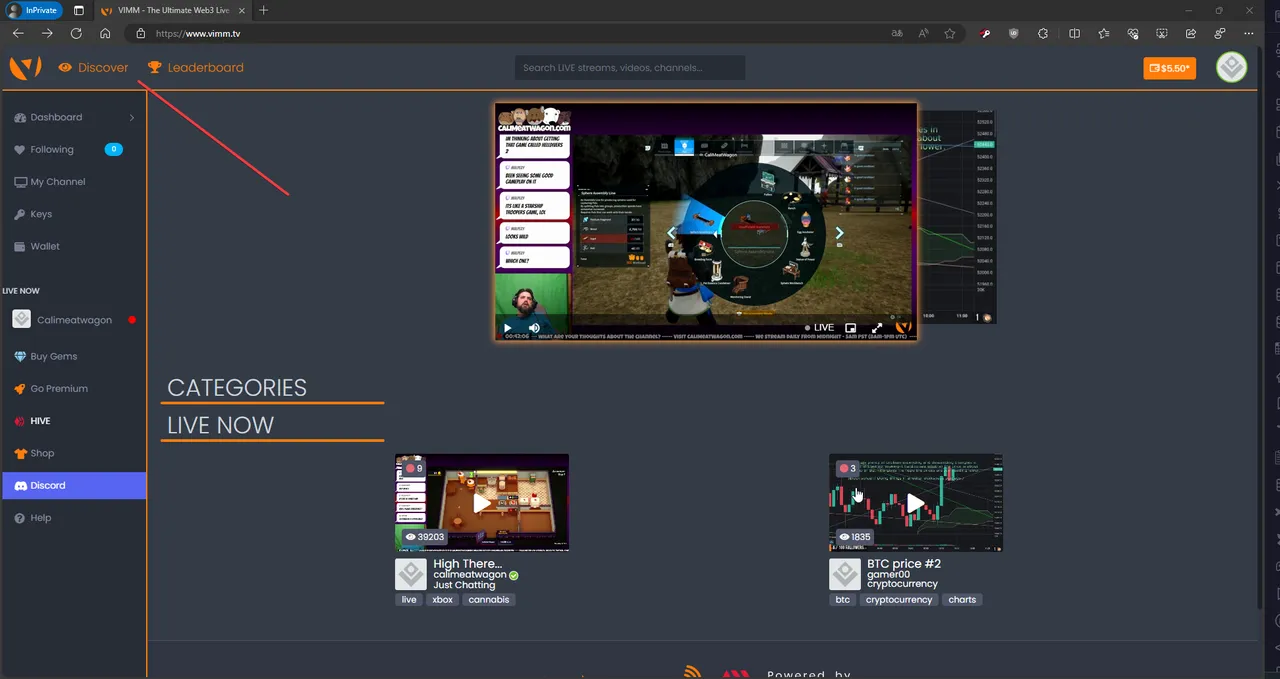Click gamer00 channel avatar
The height and width of the screenshot is (679, 1280).
tap(845, 574)
